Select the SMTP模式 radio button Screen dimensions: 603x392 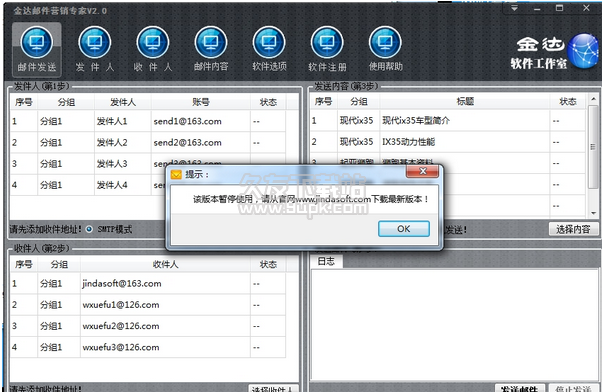(x=89, y=230)
